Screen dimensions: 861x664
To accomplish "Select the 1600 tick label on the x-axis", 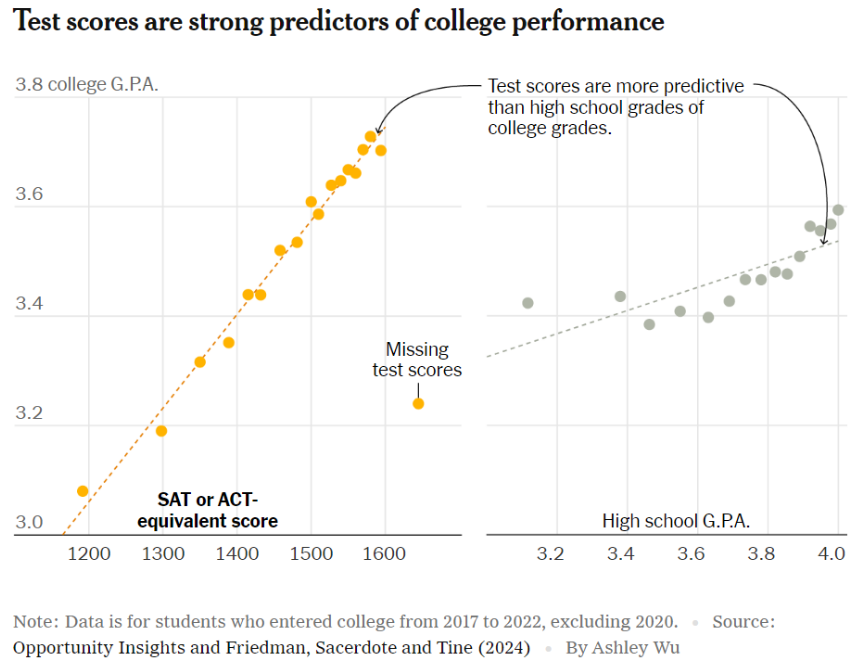I will click(384, 554).
